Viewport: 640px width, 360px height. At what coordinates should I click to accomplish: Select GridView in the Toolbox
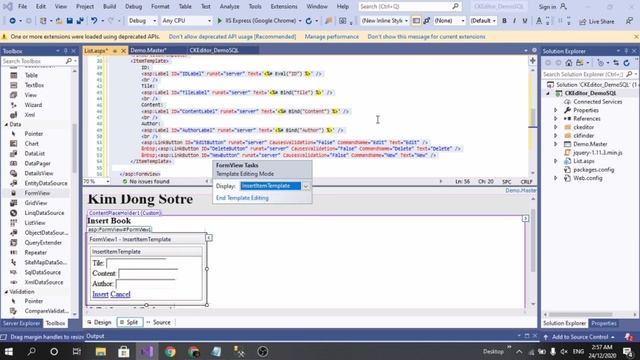[x=36, y=203]
